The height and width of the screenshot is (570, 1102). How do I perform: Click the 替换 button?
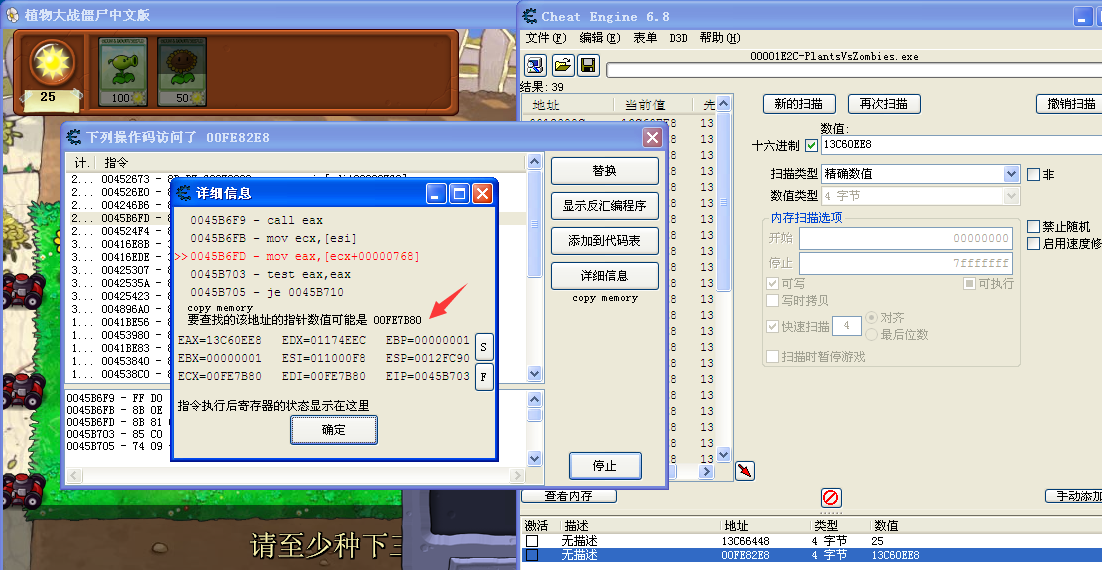click(604, 171)
